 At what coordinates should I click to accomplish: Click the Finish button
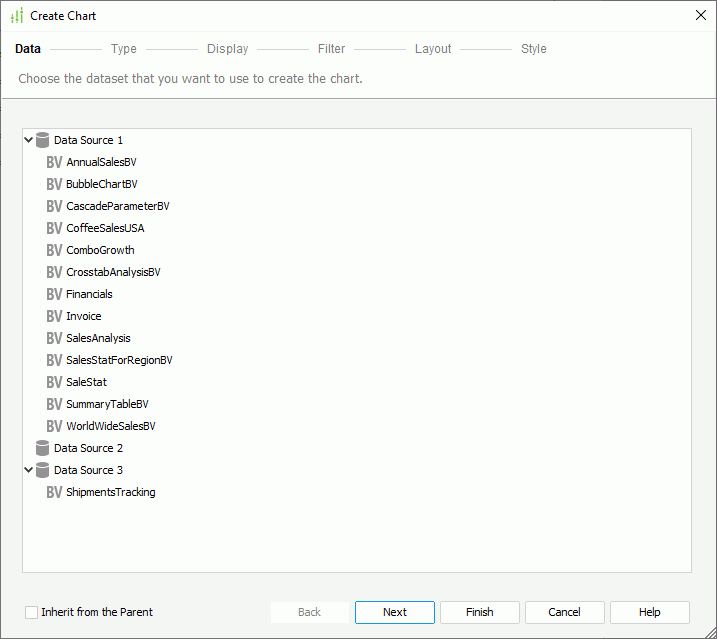click(x=480, y=612)
